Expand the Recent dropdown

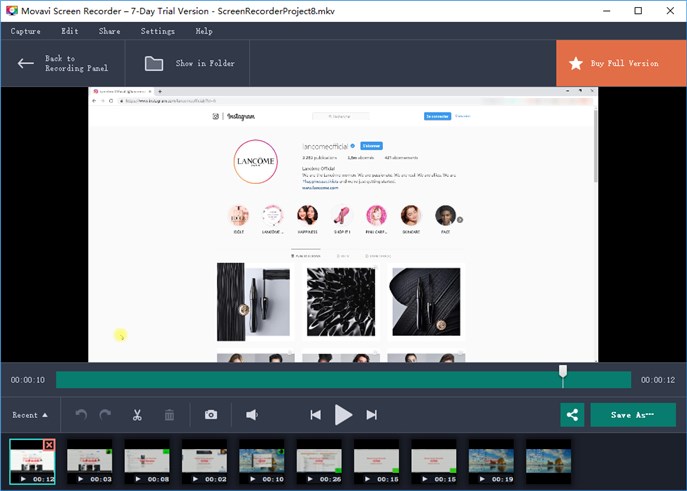(30, 415)
